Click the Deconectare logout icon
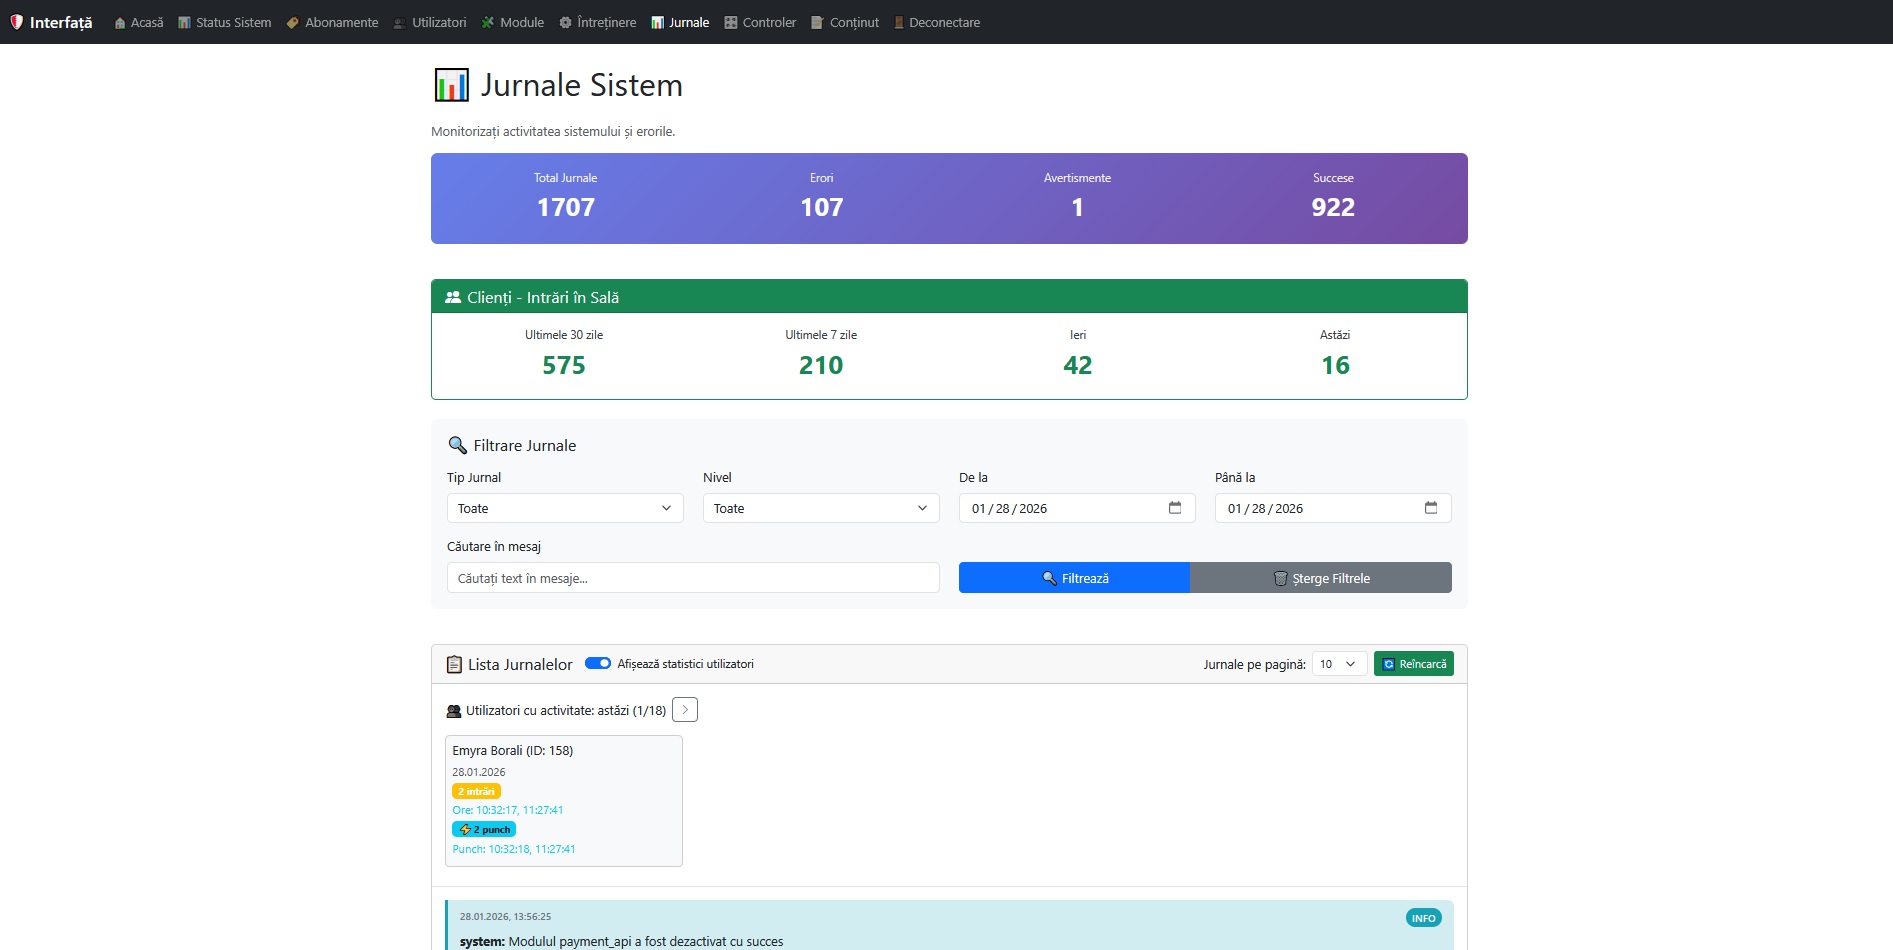This screenshot has width=1893, height=950. [x=898, y=21]
